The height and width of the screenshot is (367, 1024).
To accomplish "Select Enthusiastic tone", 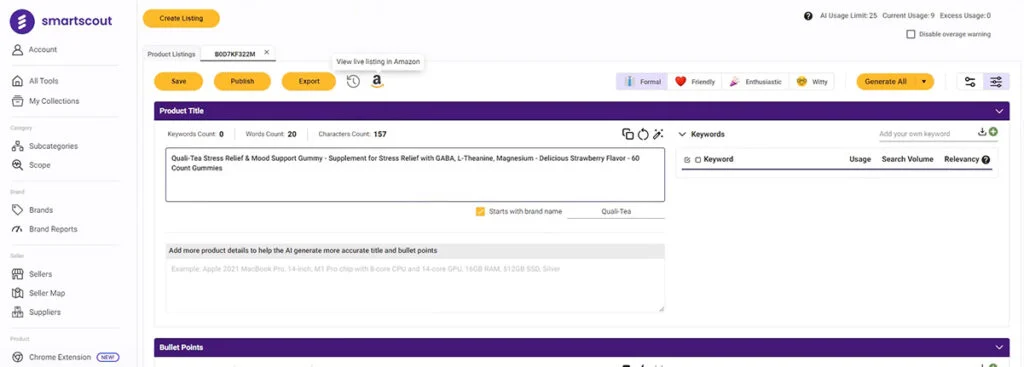I will point(755,82).
